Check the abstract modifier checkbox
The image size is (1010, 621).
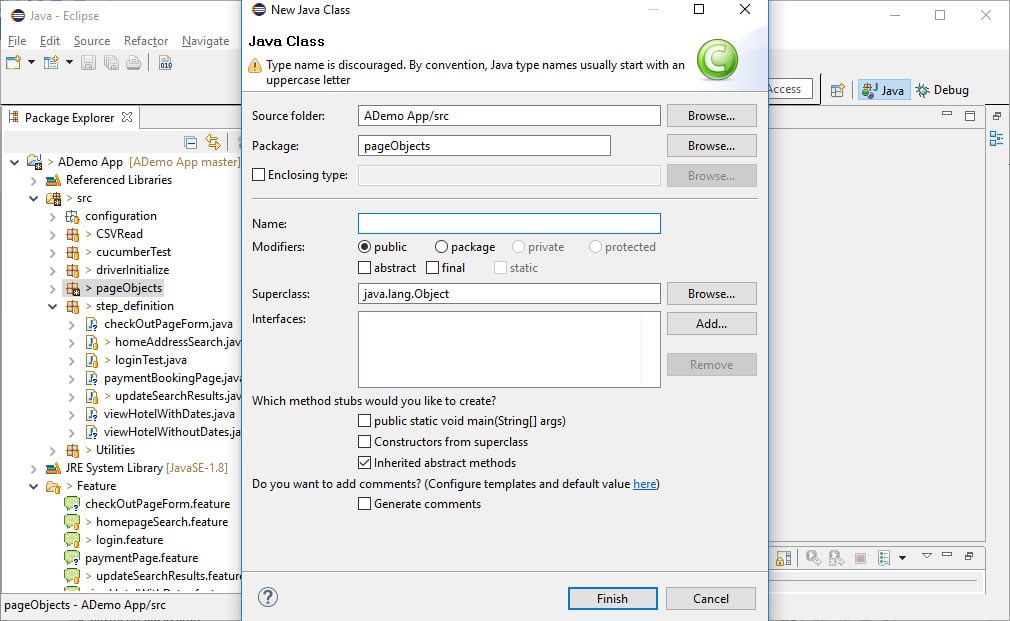coord(365,267)
